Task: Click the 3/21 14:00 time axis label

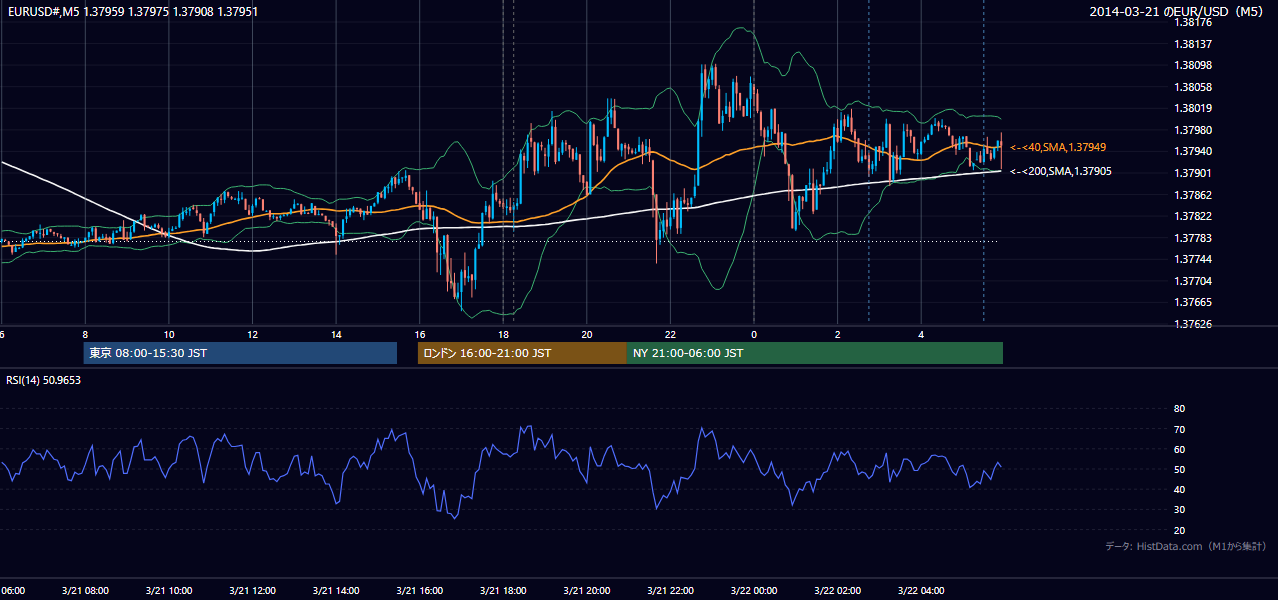Action: 336,591
